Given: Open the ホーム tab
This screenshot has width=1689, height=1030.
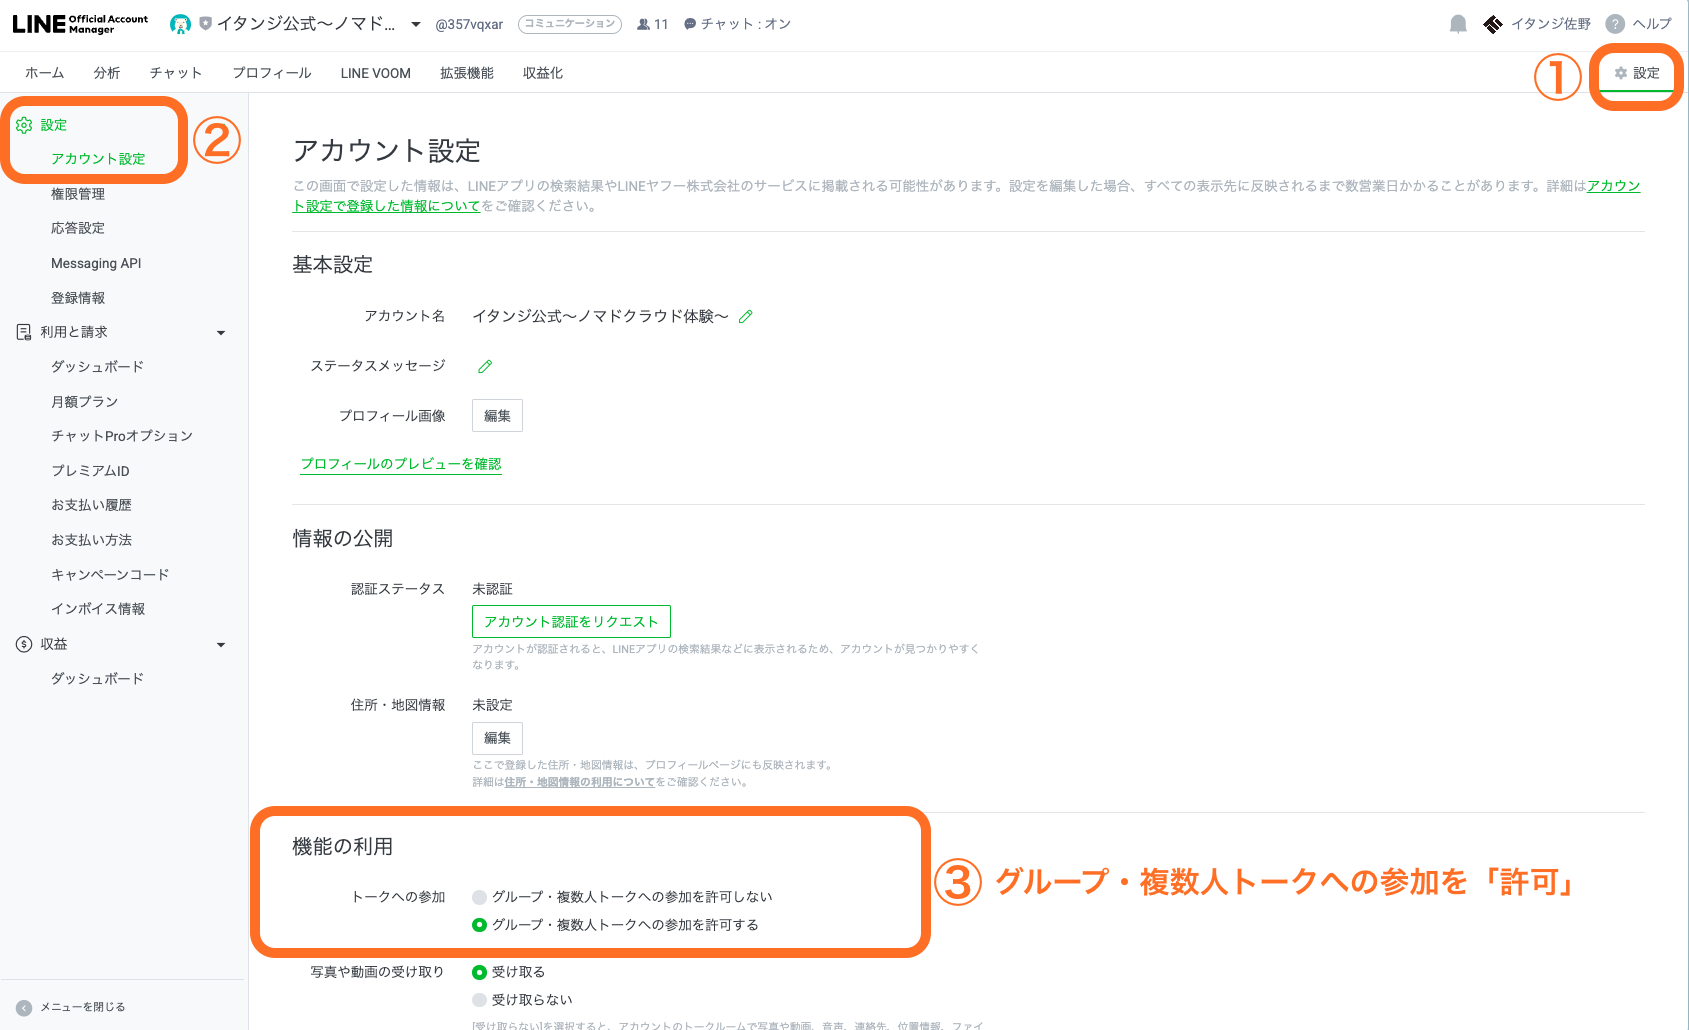Looking at the screenshot, I should coord(44,73).
